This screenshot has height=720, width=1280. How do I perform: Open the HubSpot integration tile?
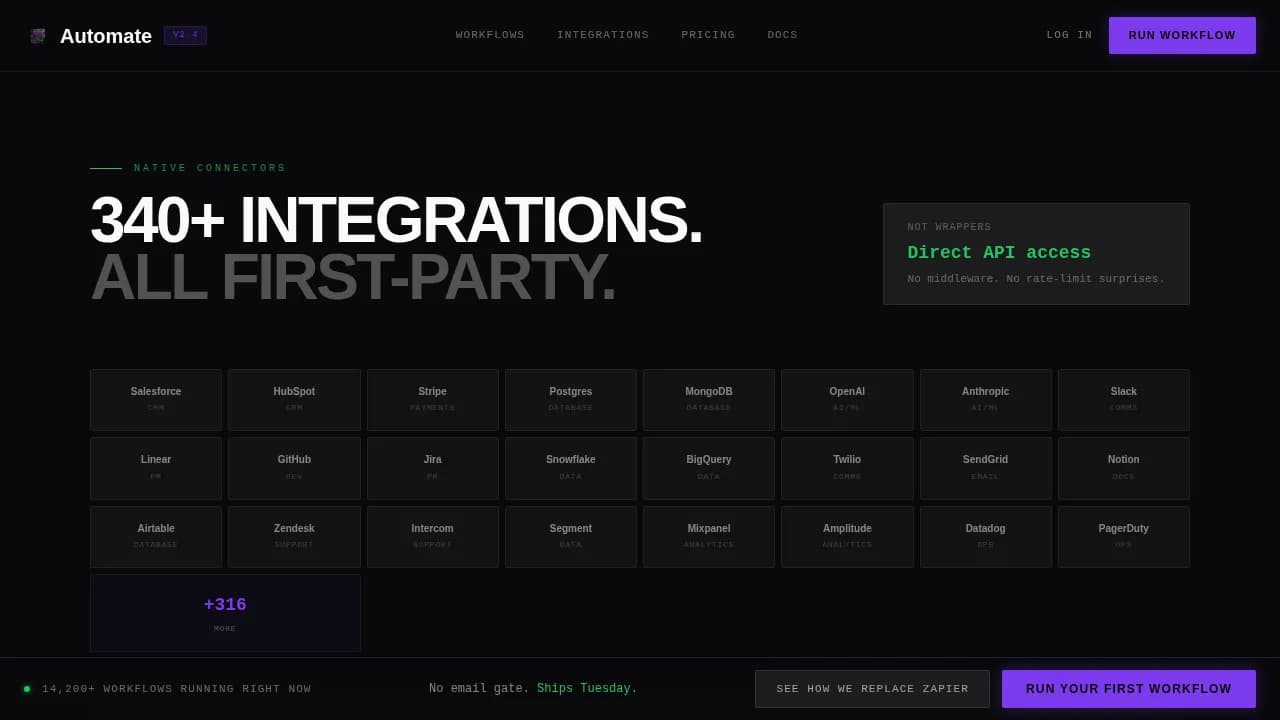pos(294,399)
